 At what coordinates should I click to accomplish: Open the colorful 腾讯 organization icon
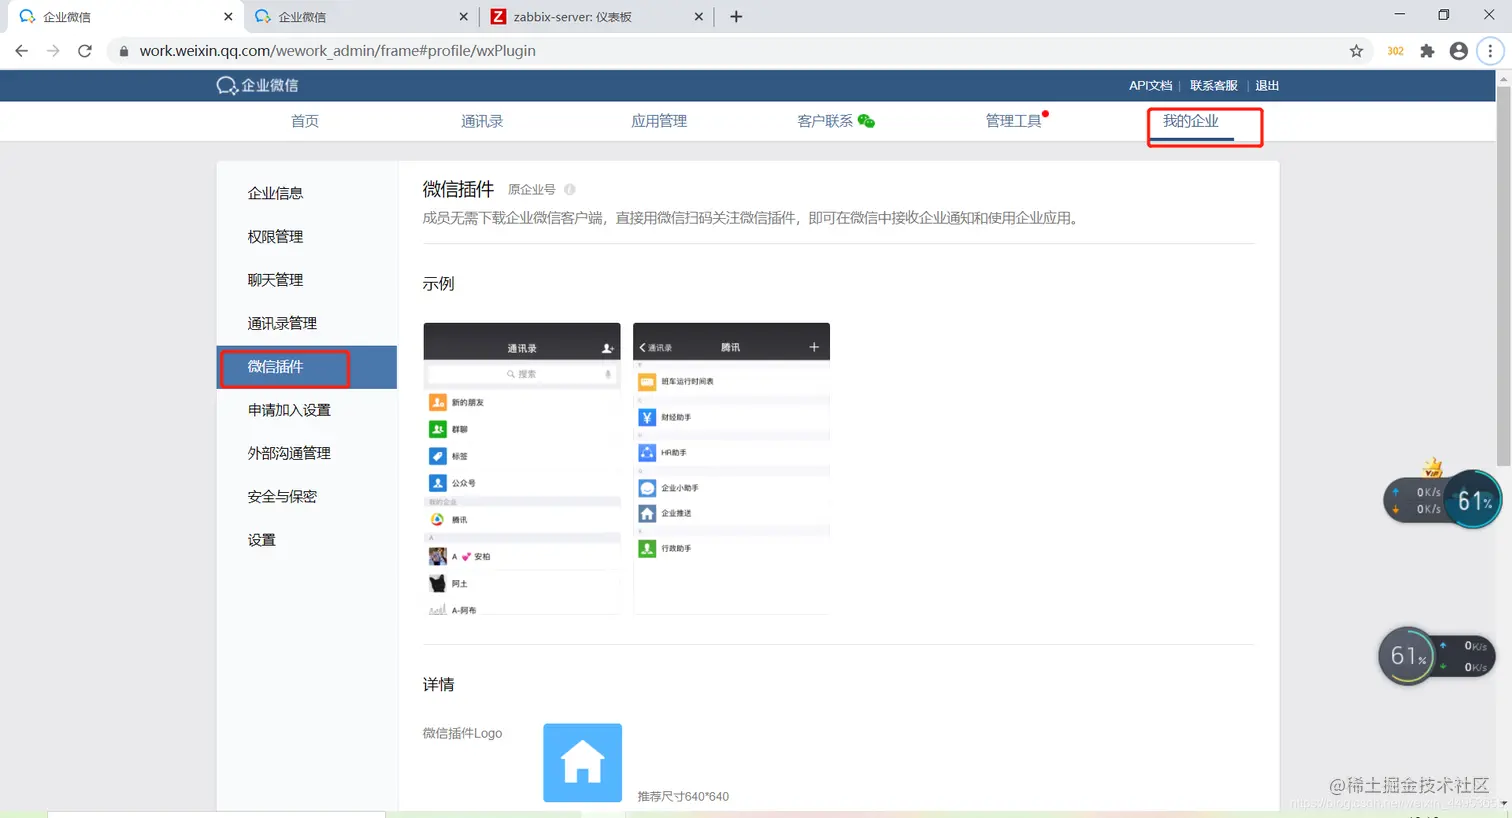[x=436, y=519]
